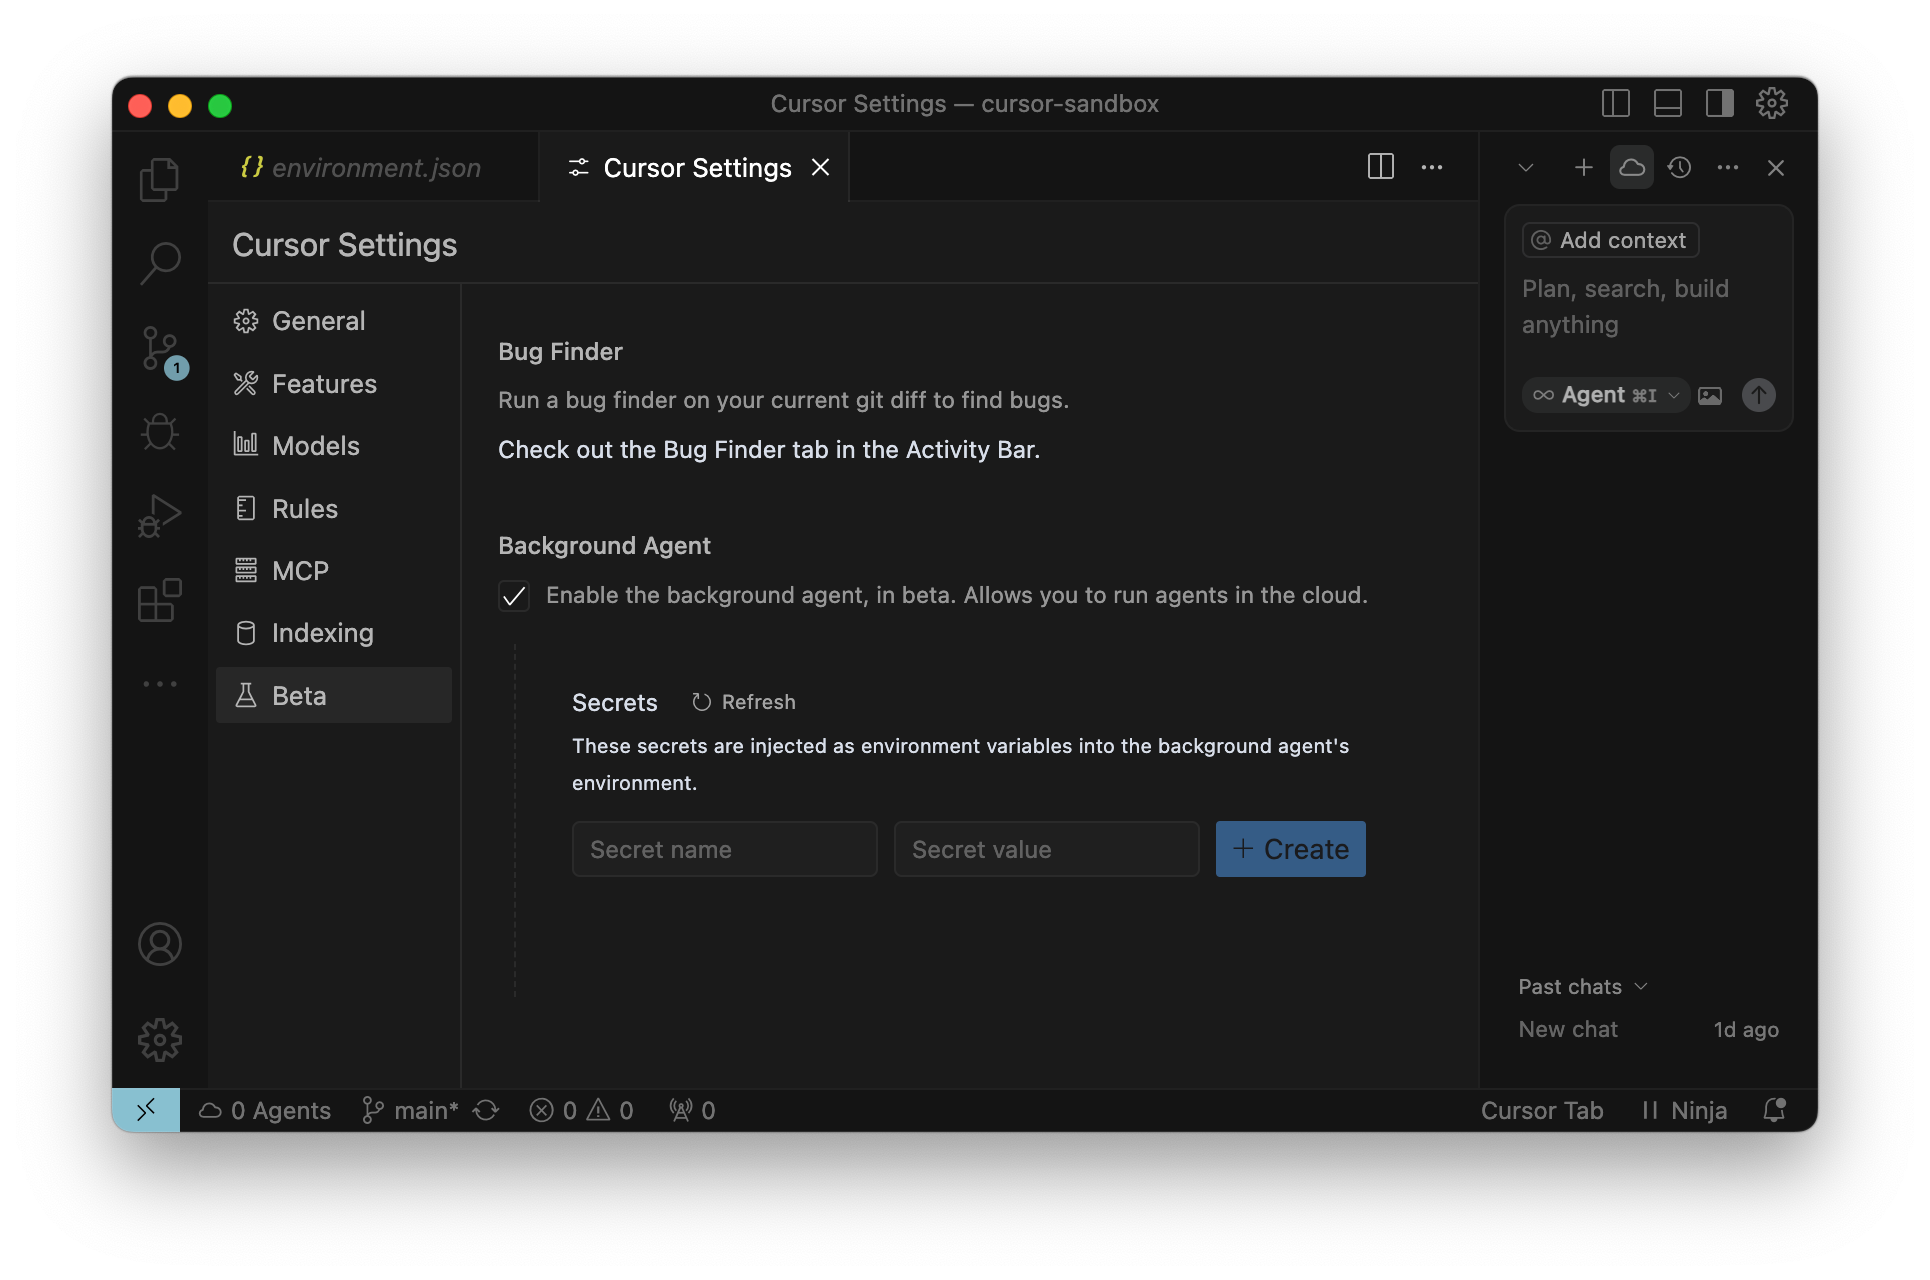Open chat panel more options
This screenshot has width=1930, height=1280.
point(1728,167)
